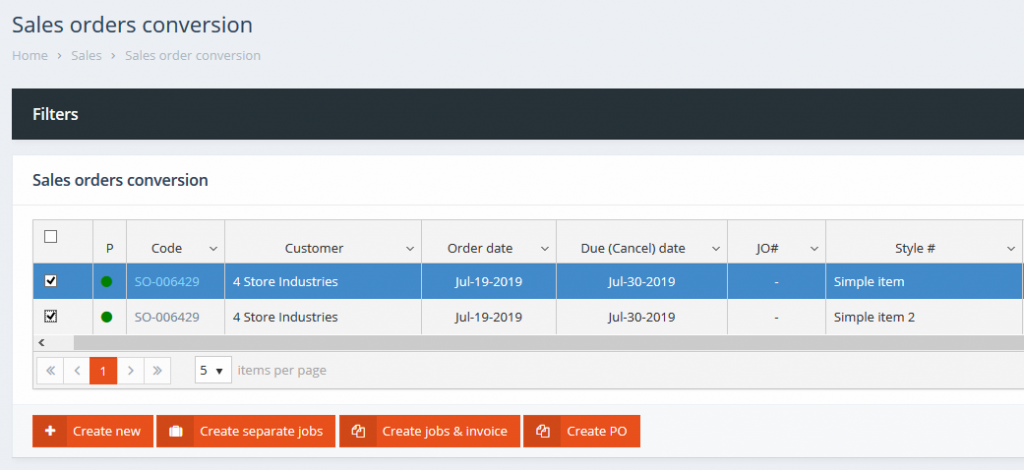Click the Create jobs & invoice button
The image size is (1024, 470).
pos(430,431)
